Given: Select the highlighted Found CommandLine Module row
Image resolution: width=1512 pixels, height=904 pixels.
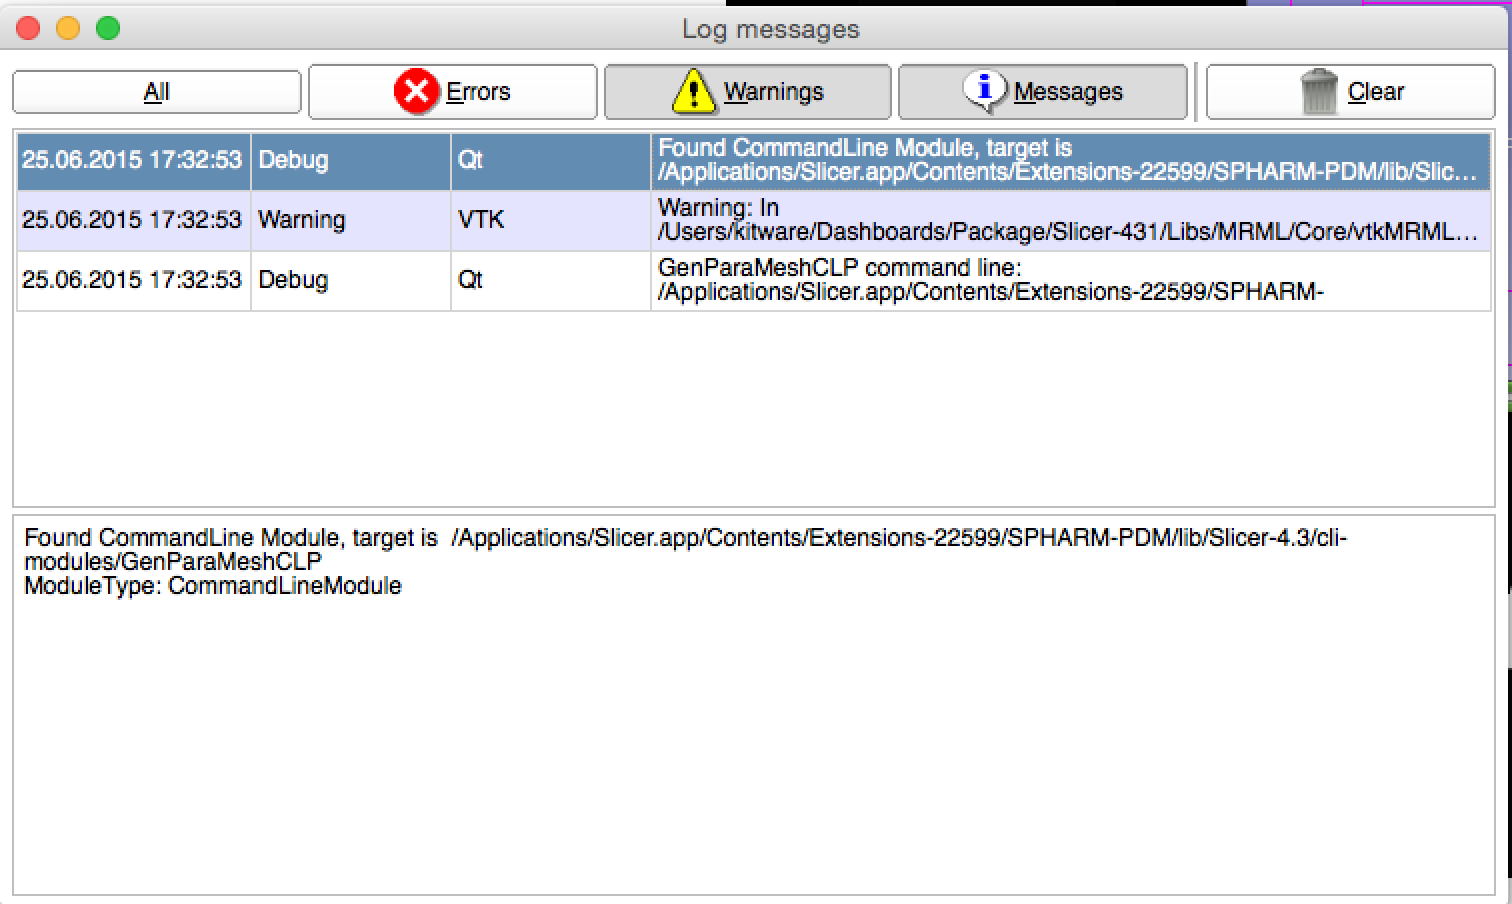Looking at the screenshot, I should click(x=1066, y=160).
